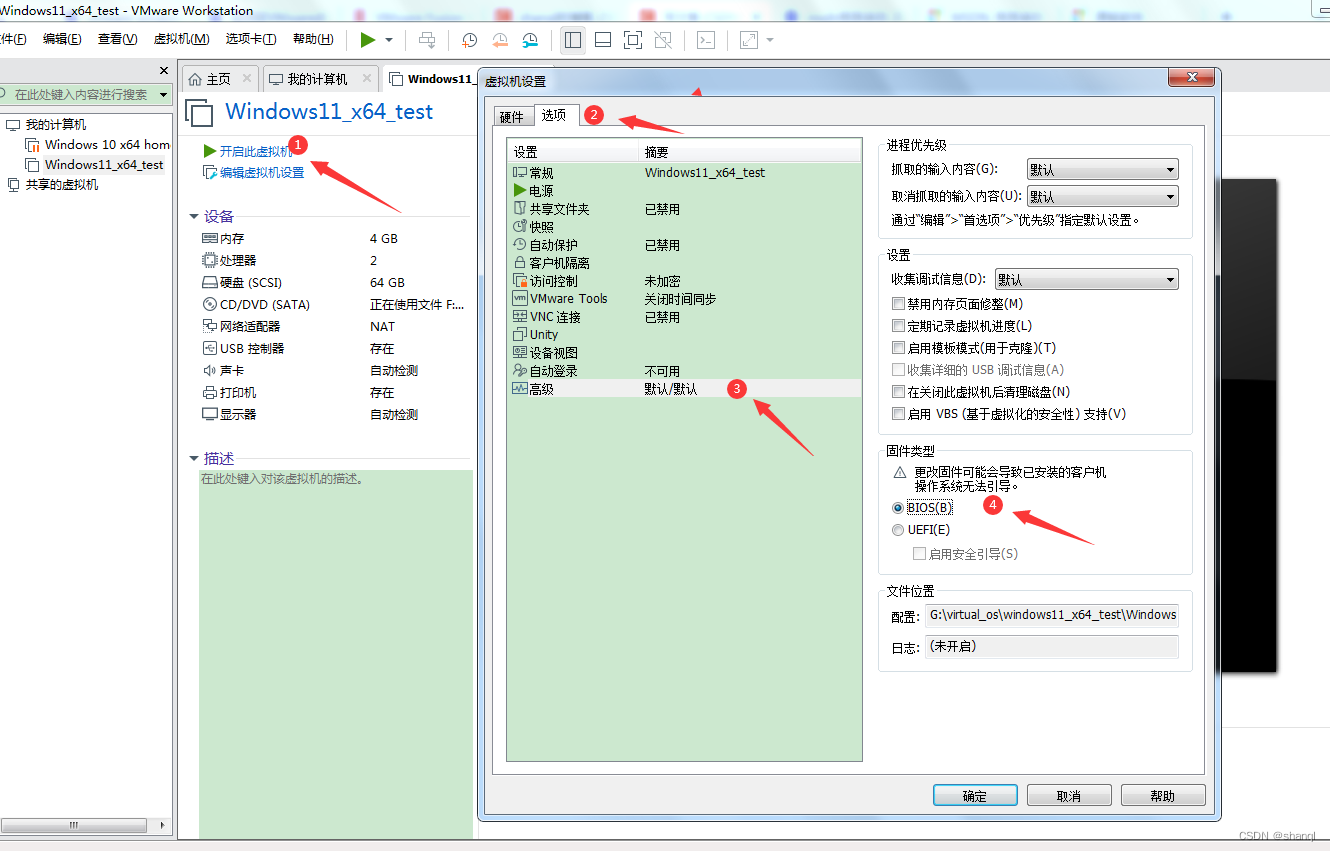Enter full screen mode via toolbar icon
Screen dimensions: 1330x851
[x=633, y=40]
